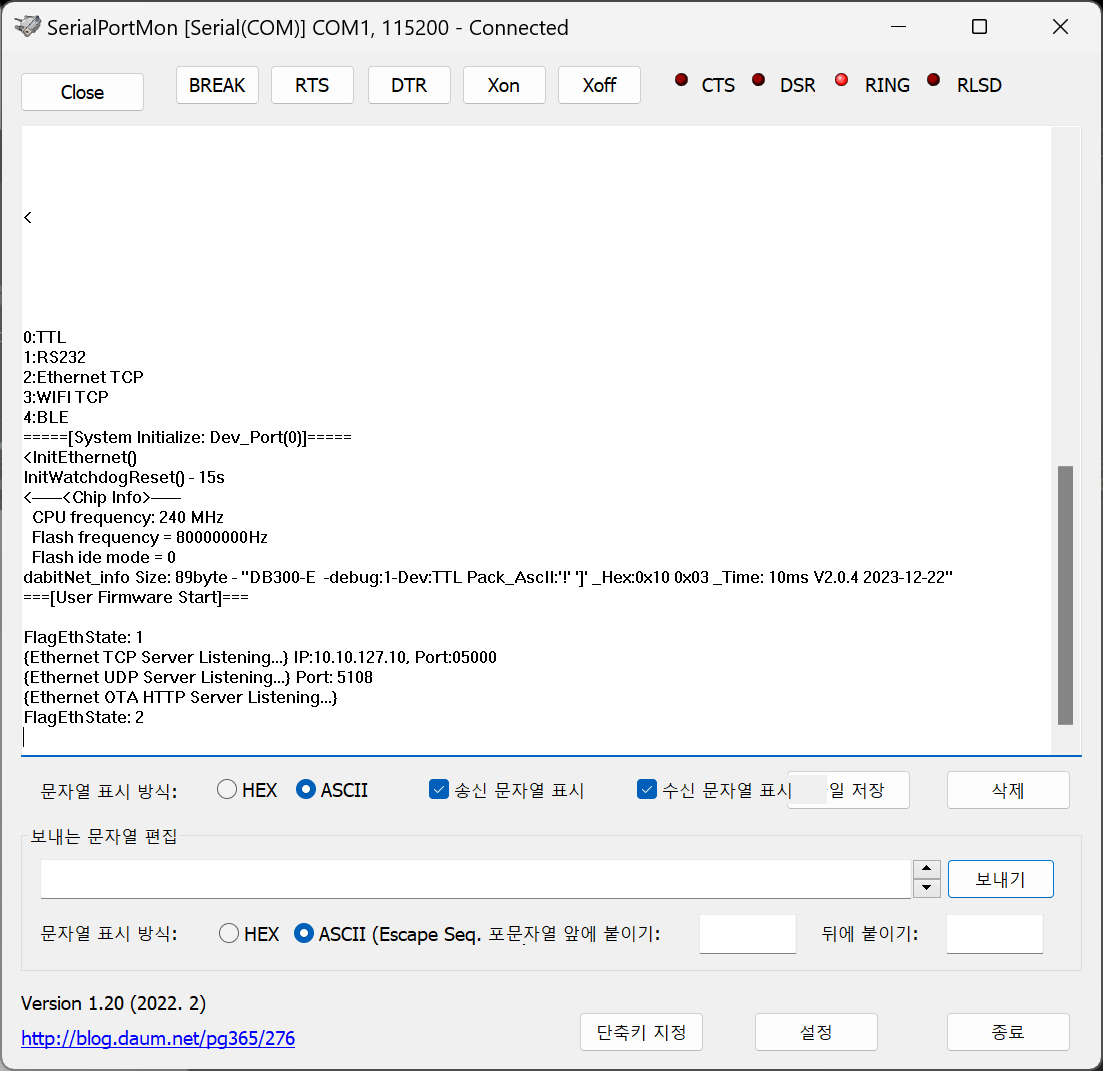Click the down arrow beside send text box
Screen dimensions: 1103x1071
pyautogui.click(x=927, y=887)
